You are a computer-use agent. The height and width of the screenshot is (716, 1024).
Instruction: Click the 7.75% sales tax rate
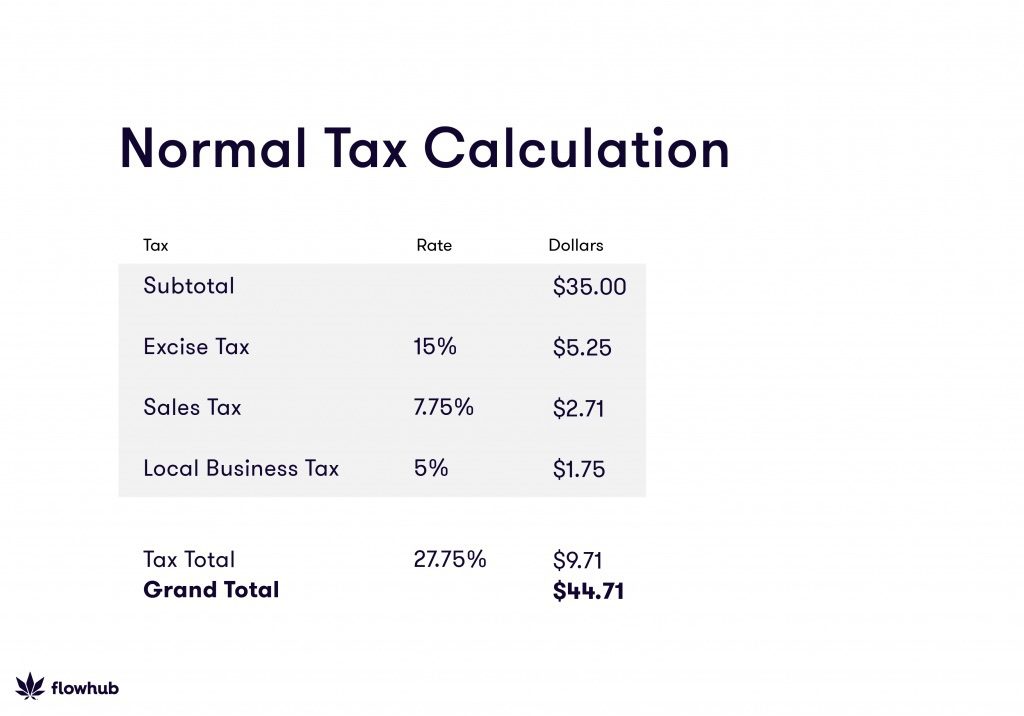(443, 407)
